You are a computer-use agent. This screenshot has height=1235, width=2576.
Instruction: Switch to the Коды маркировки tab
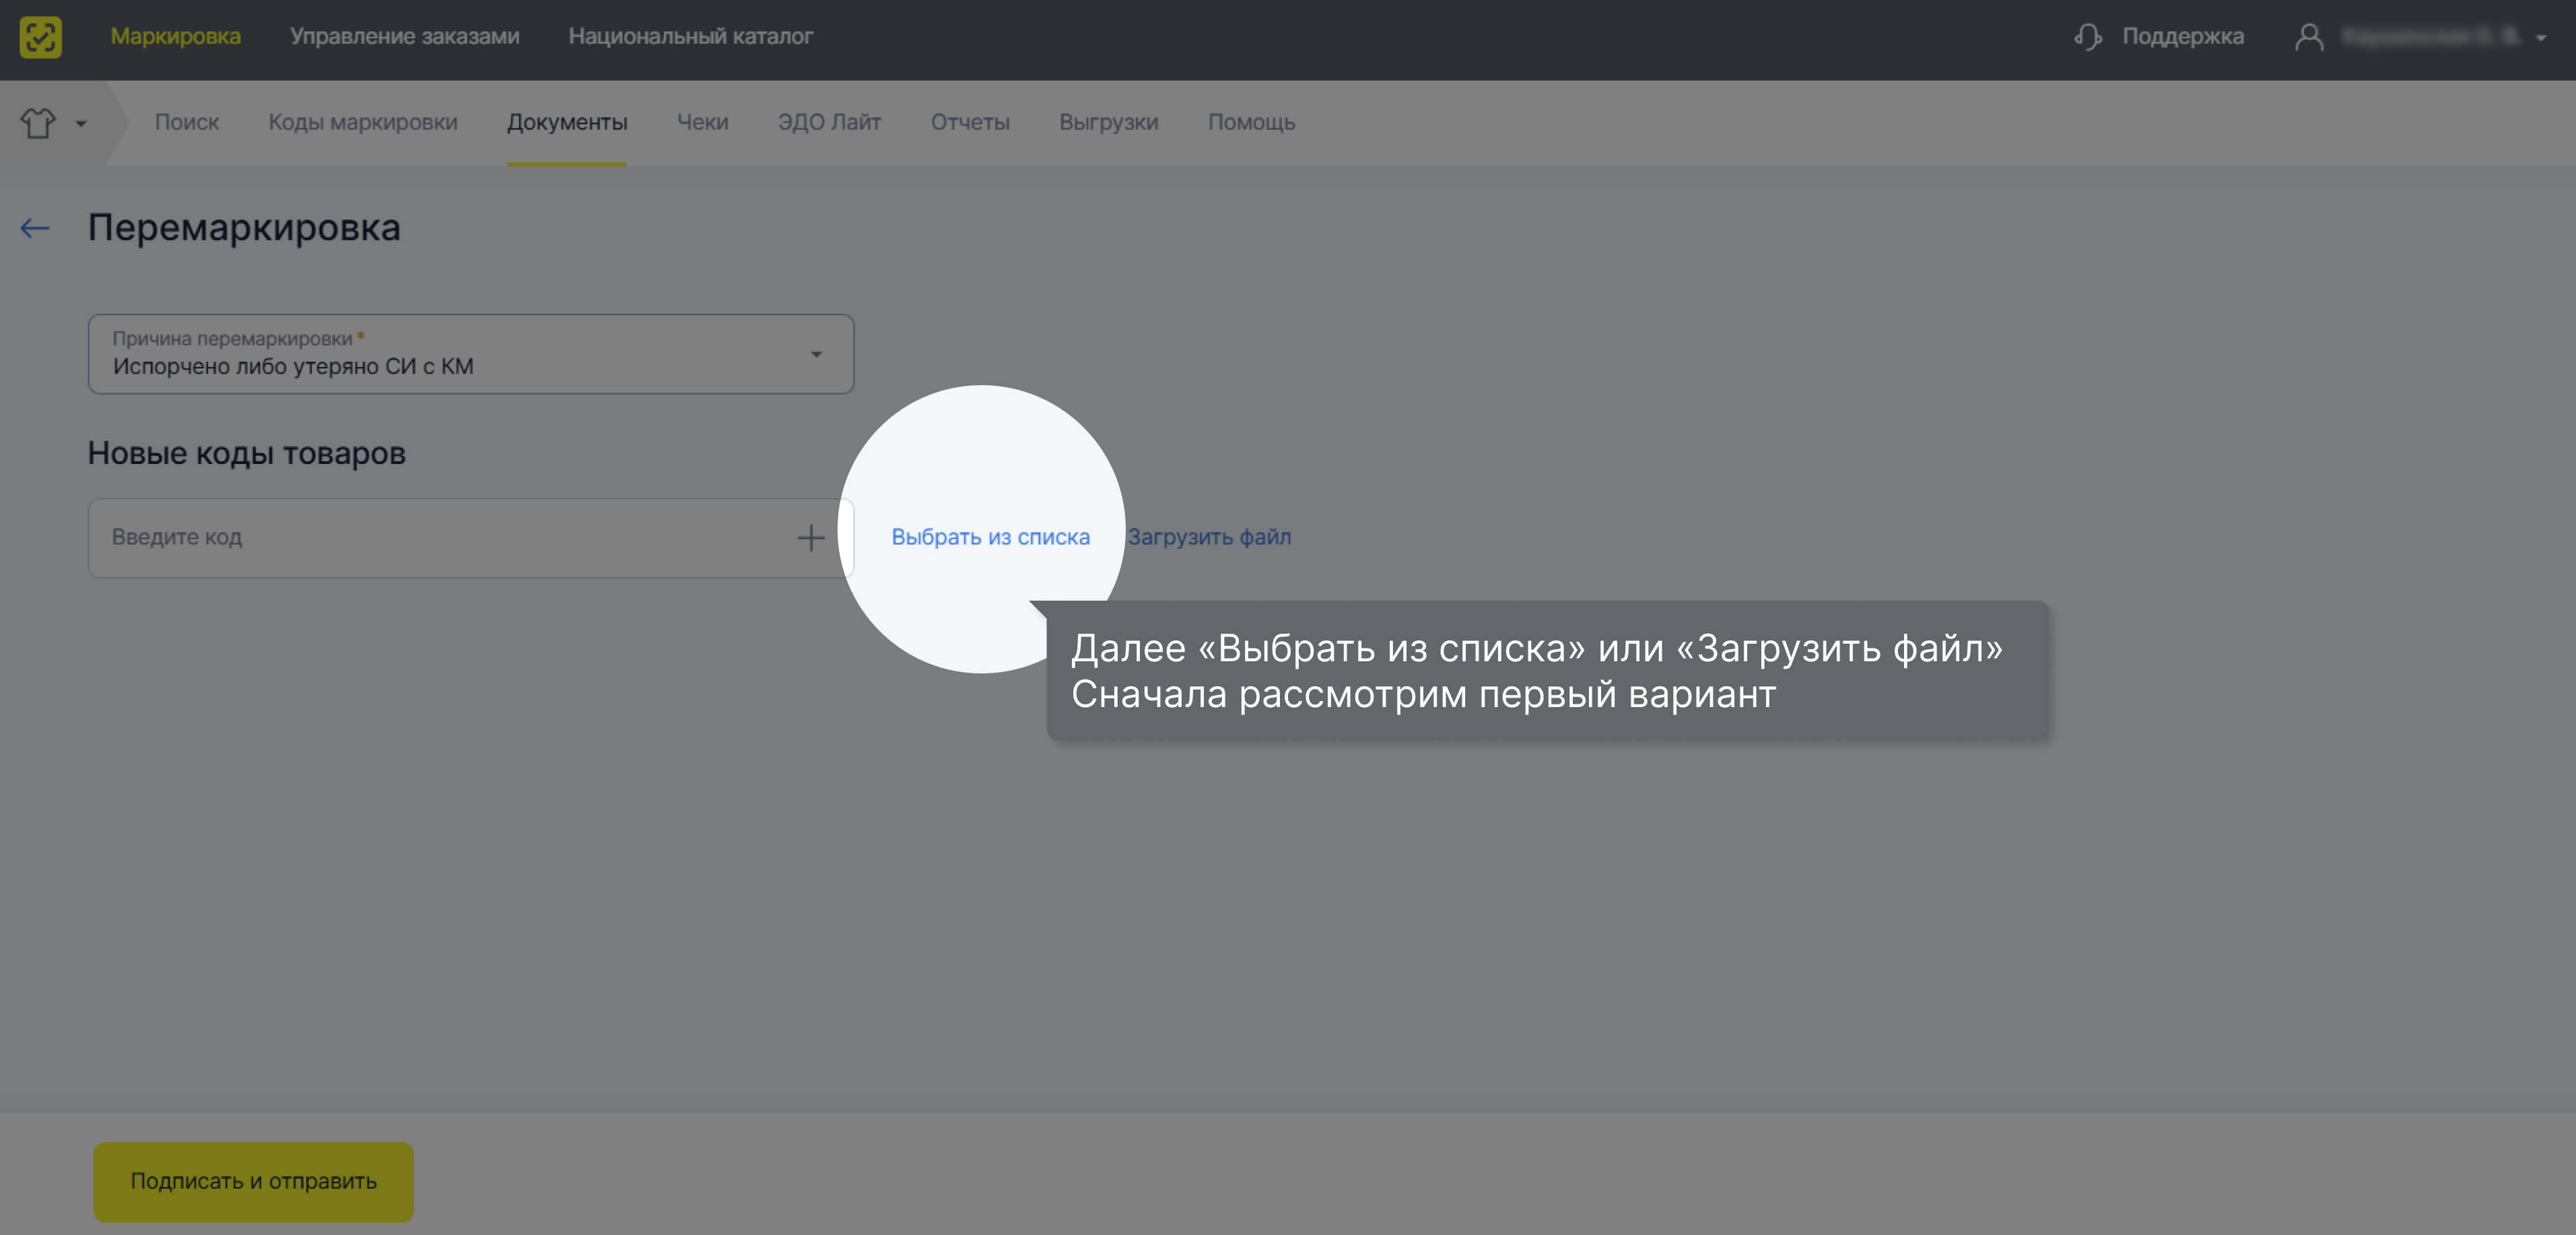point(363,122)
